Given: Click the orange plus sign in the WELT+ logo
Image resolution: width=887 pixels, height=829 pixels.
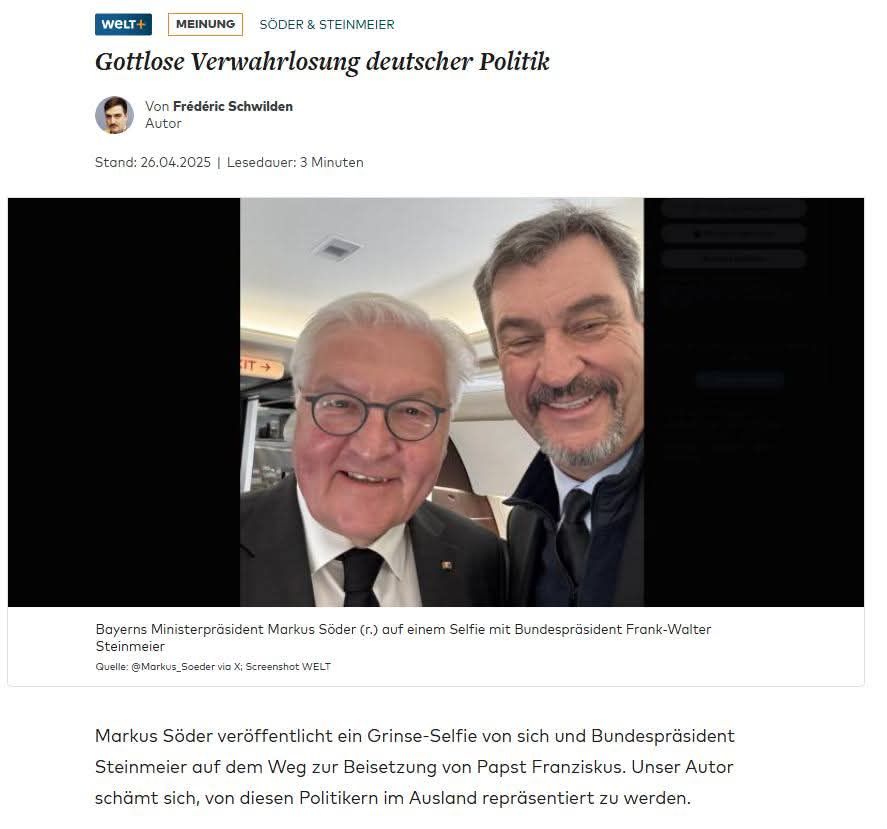Looking at the screenshot, I should coord(141,24).
